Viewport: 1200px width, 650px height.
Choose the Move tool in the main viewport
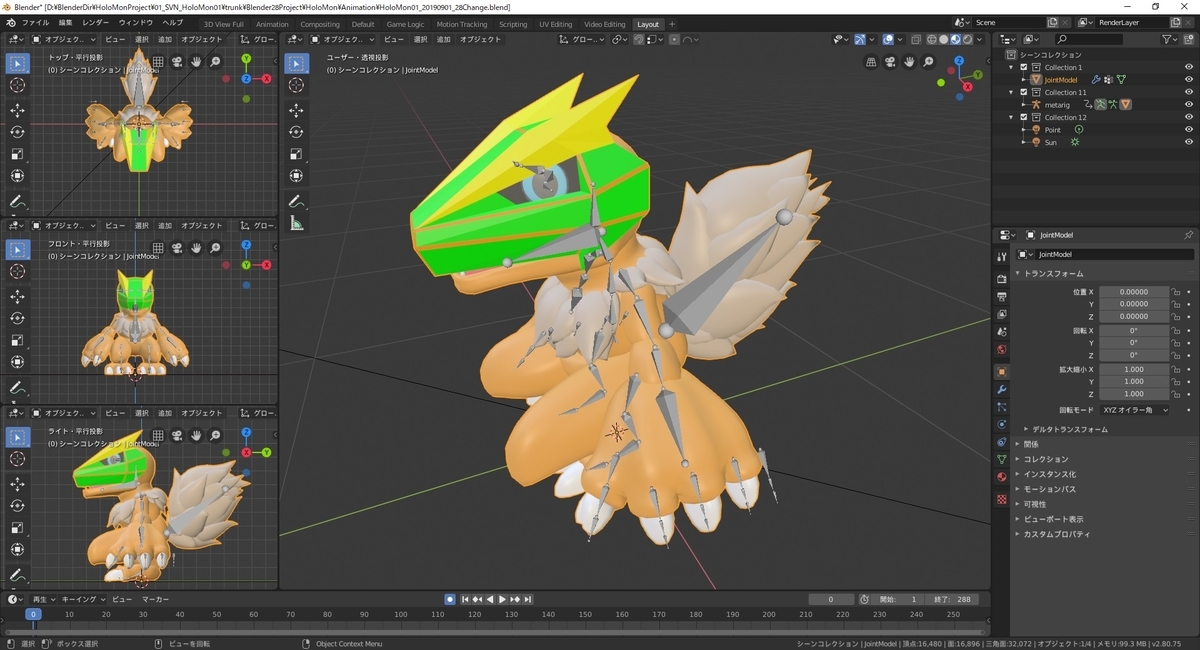point(297,109)
